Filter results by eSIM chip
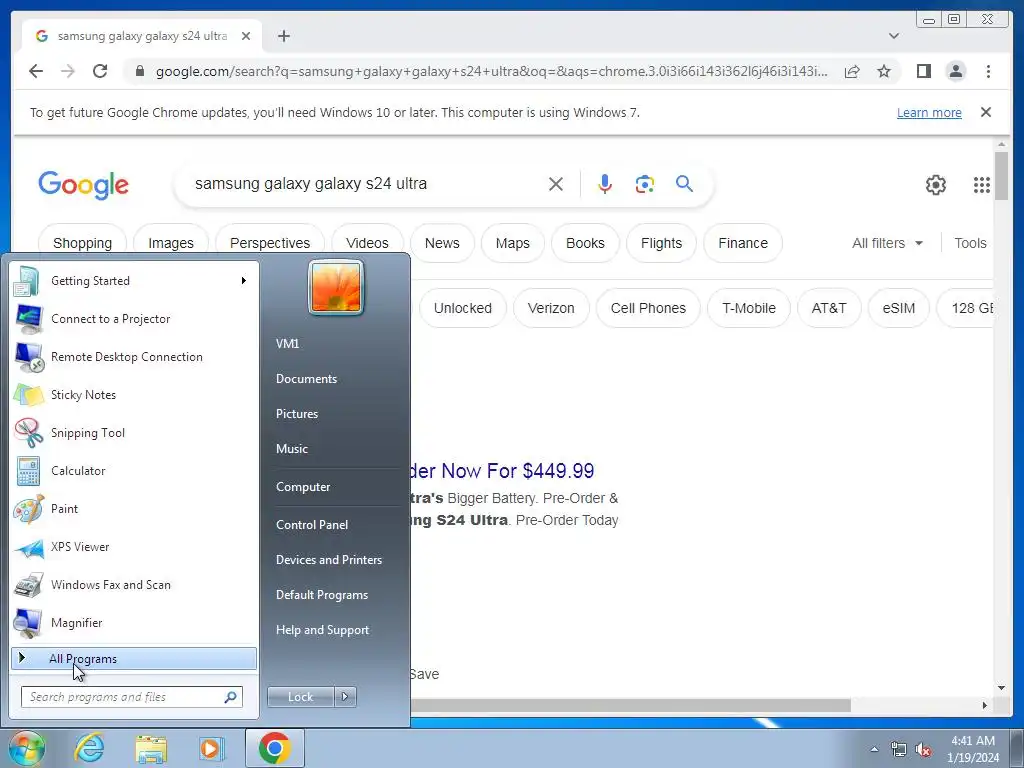 (899, 308)
